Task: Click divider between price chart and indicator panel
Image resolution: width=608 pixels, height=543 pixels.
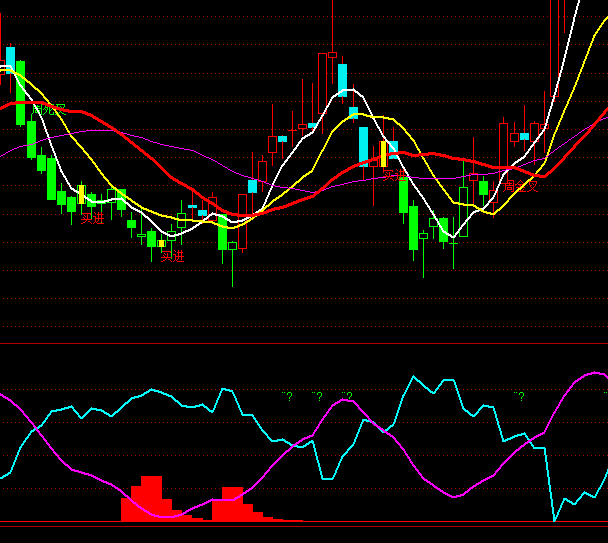Action: click(304, 344)
